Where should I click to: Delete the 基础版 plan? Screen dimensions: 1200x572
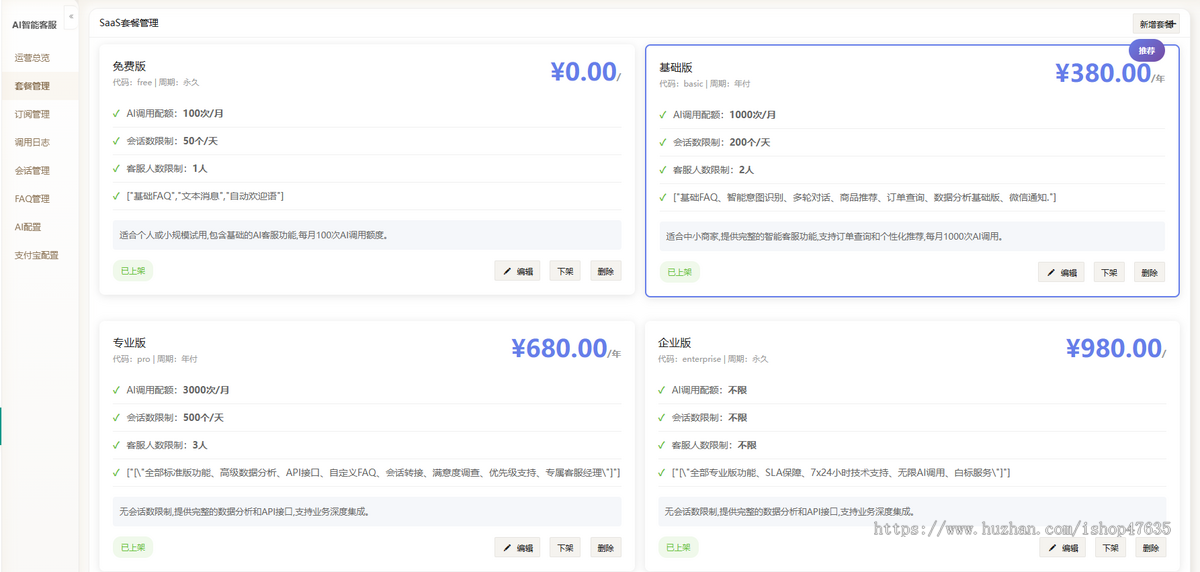pyautogui.click(x=1149, y=272)
